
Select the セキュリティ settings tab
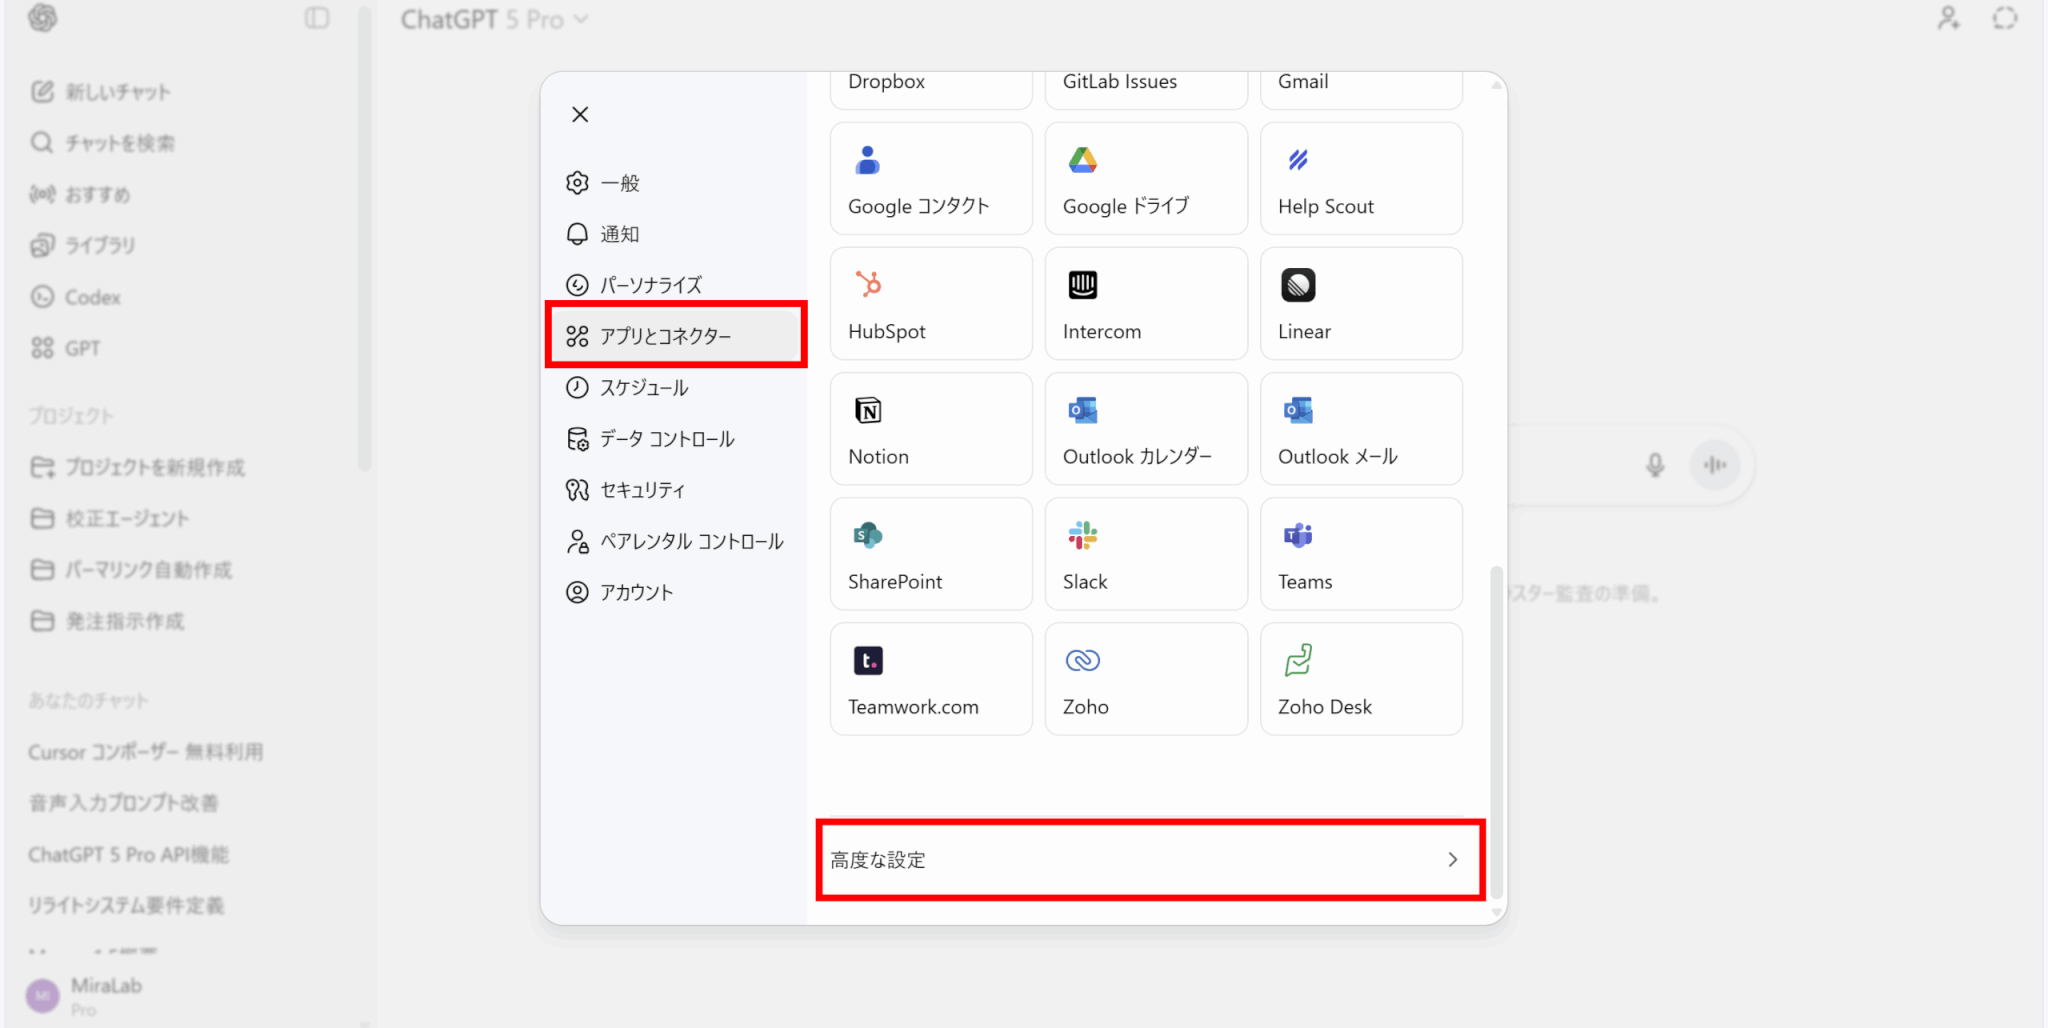[642, 490]
